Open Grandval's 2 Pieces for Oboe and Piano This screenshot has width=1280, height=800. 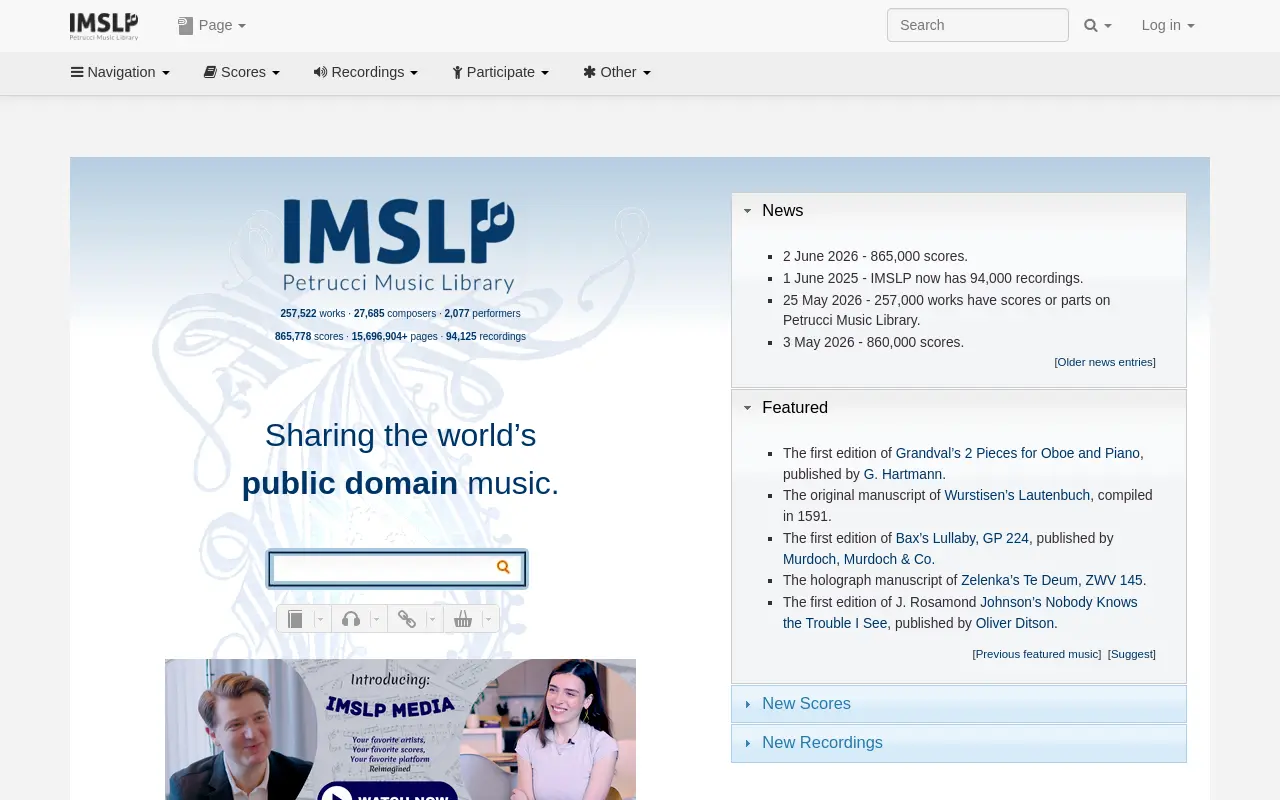1017,453
